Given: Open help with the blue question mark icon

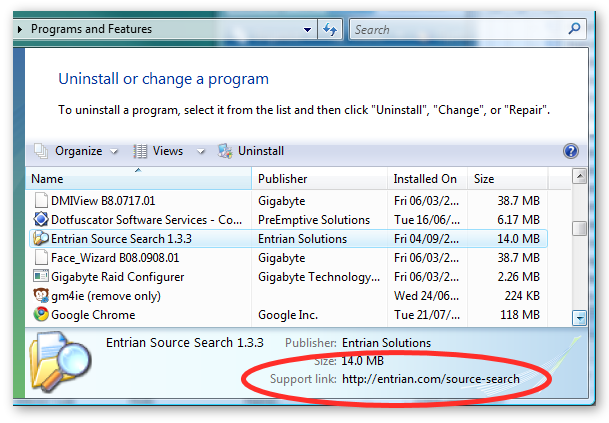Looking at the screenshot, I should click(571, 151).
